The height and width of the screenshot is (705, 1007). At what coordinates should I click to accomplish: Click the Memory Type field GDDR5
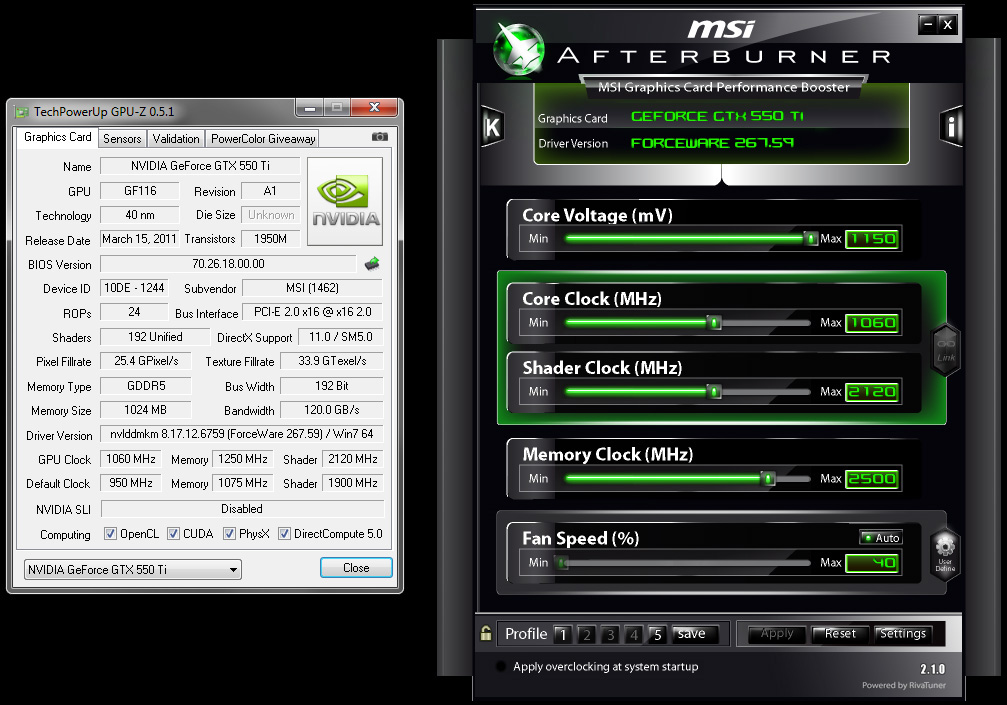[x=146, y=385]
